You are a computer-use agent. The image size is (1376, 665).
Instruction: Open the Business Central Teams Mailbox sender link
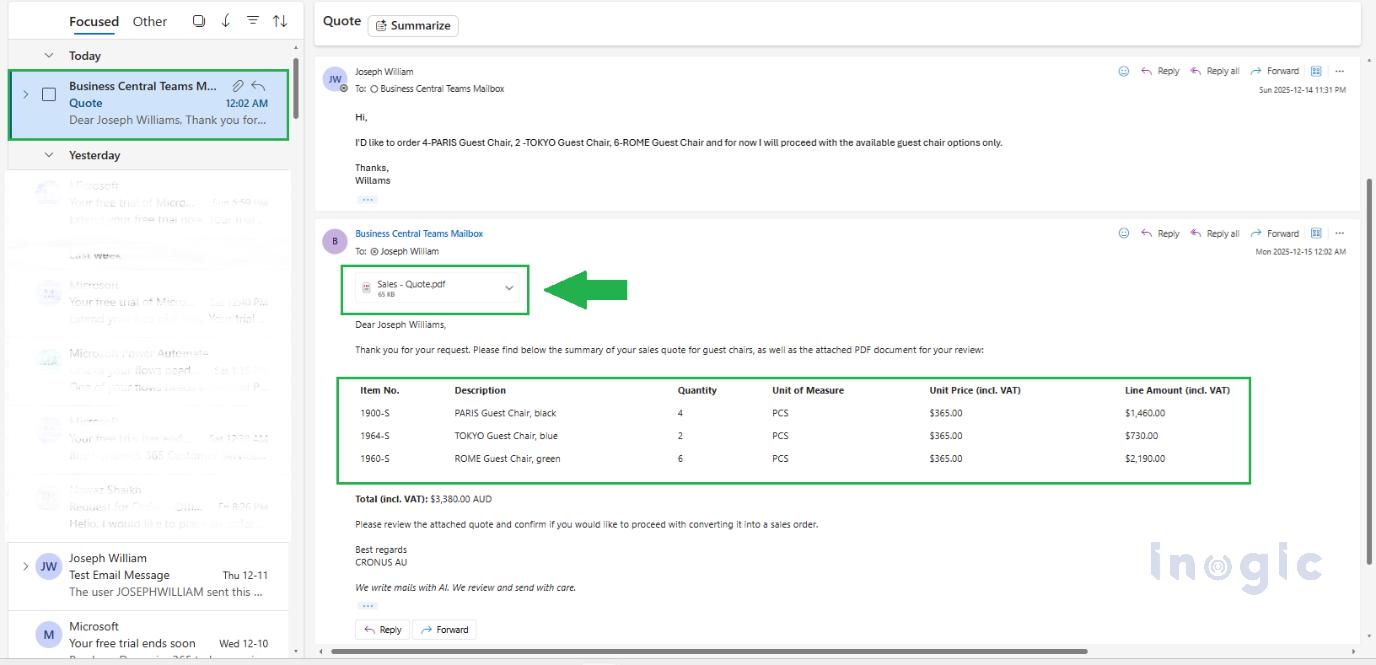click(419, 234)
